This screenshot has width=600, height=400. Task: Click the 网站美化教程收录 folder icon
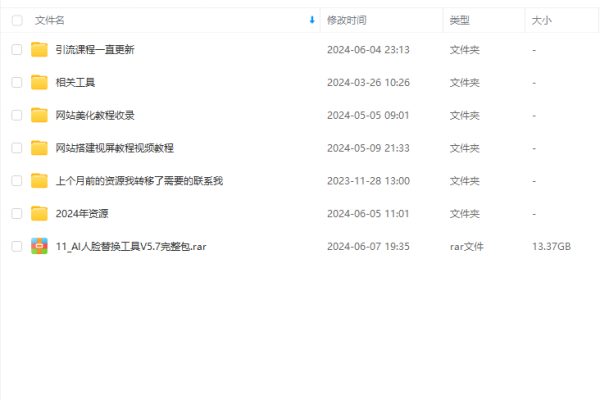pos(39,115)
